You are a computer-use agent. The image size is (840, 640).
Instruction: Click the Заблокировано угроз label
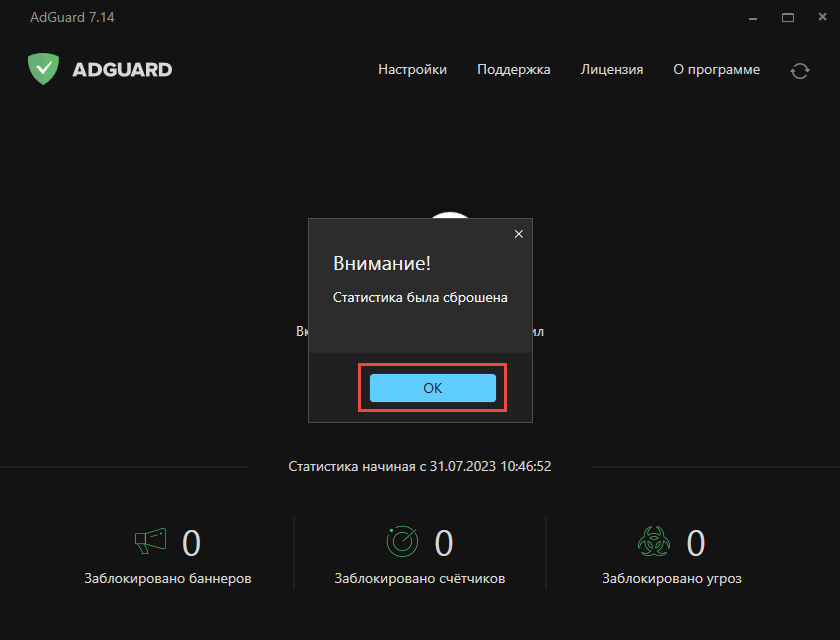click(671, 578)
